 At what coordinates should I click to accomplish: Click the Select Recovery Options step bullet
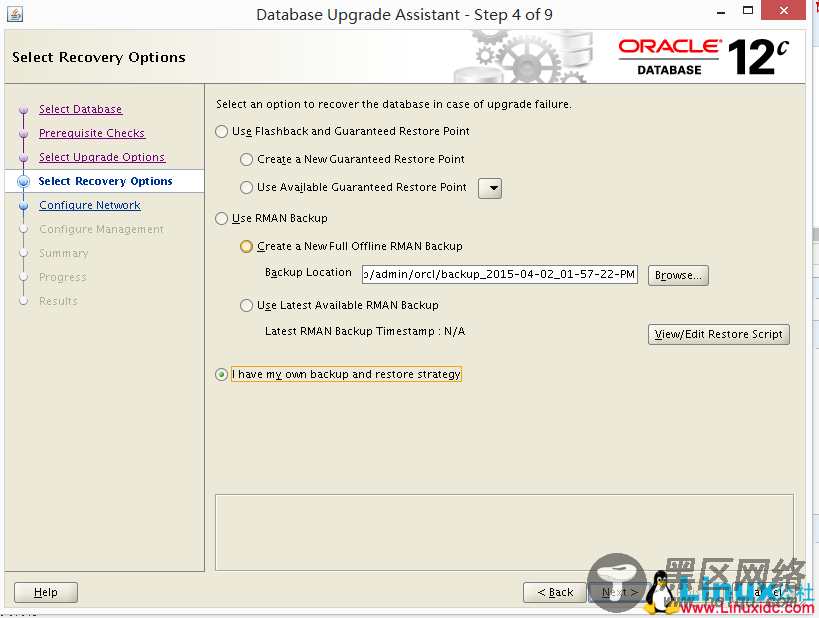click(24, 181)
